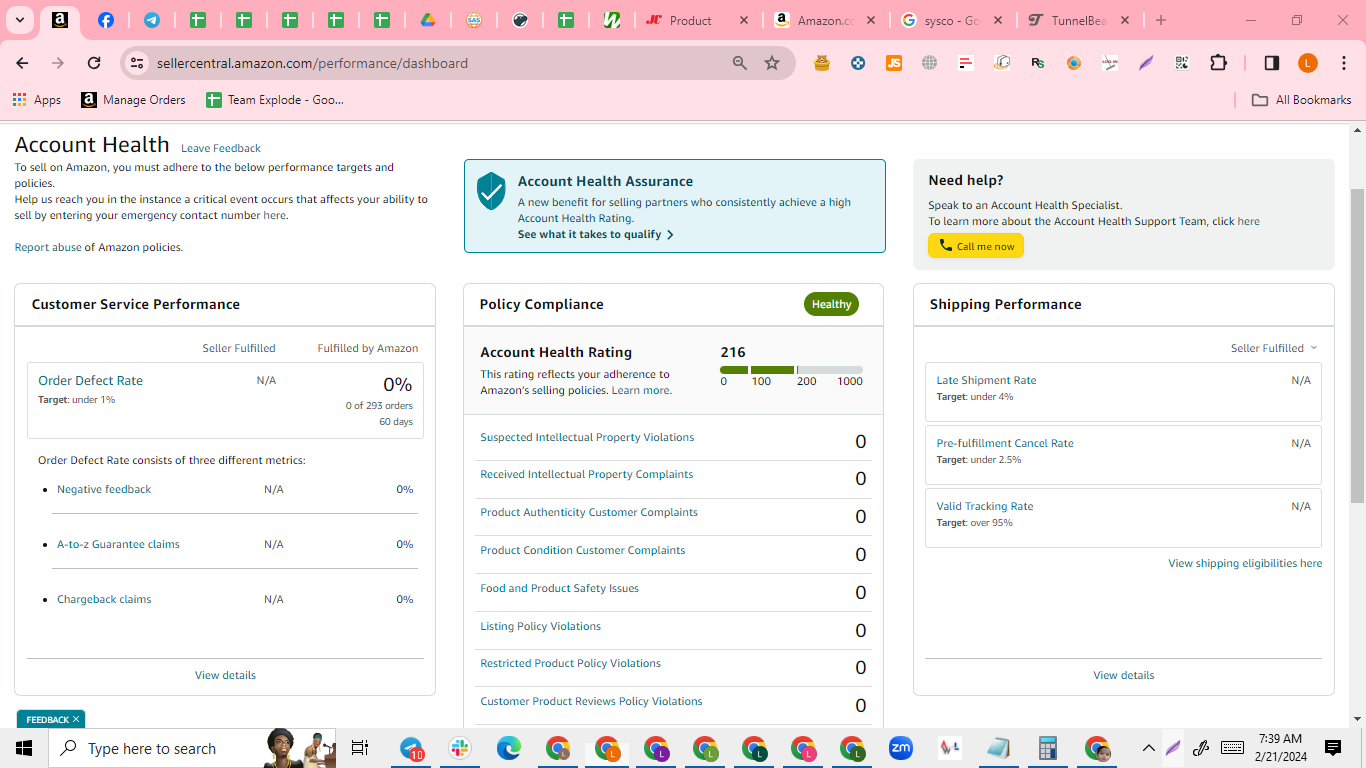
Task: Click the Account Health Assurance shield icon
Action: pyautogui.click(x=491, y=190)
